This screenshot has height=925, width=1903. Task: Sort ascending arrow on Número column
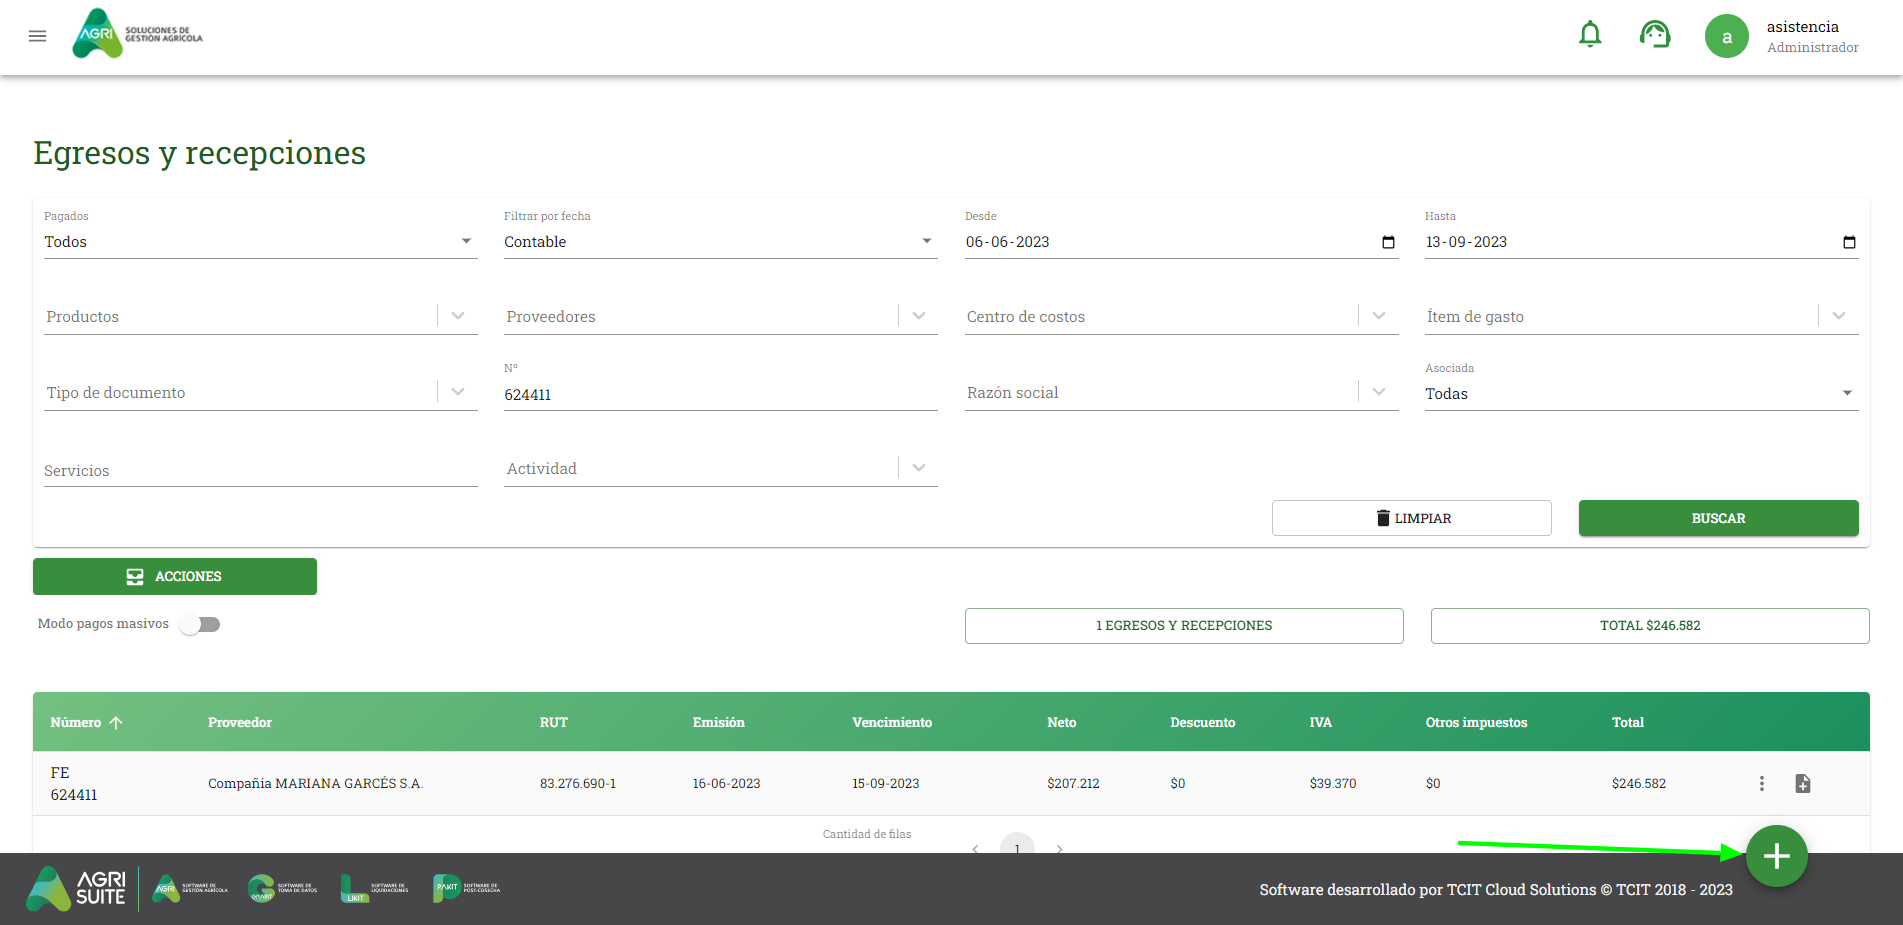(x=116, y=722)
